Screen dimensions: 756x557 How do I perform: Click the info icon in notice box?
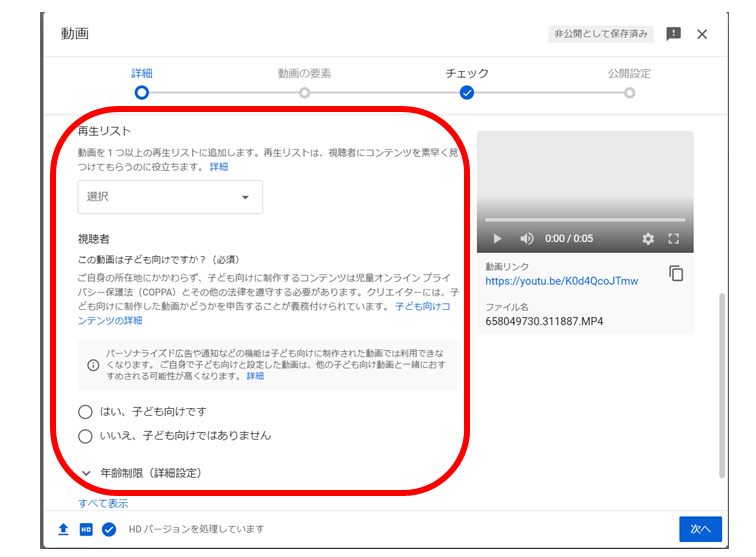tap(93, 365)
